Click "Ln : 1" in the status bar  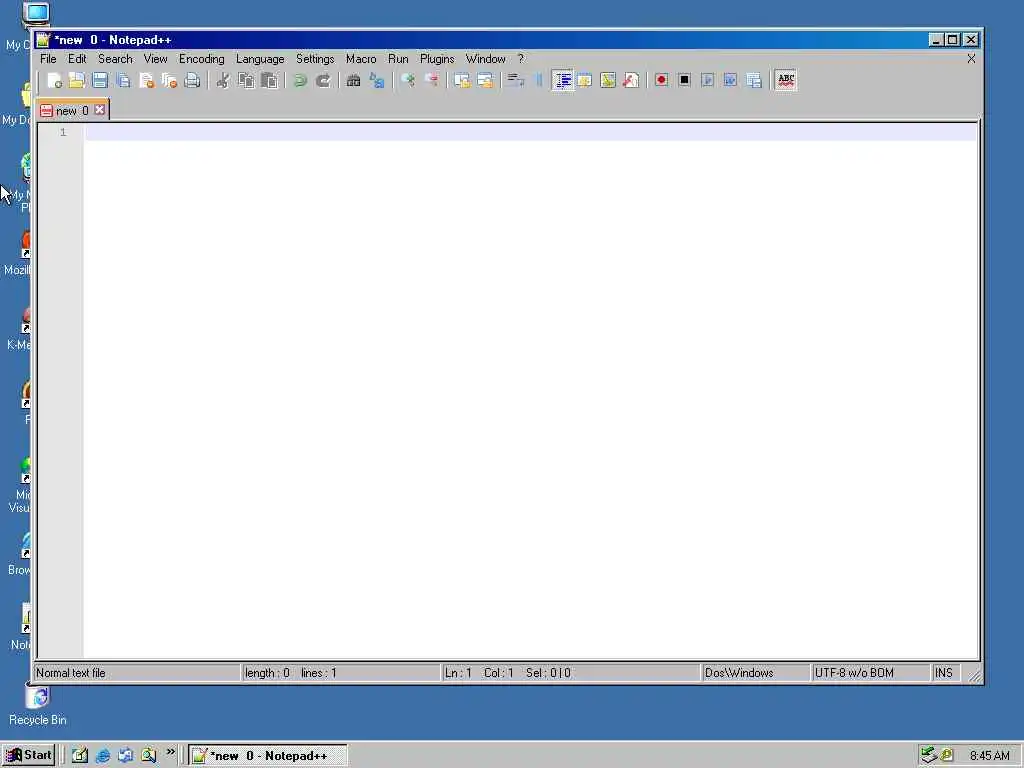[x=458, y=673]
